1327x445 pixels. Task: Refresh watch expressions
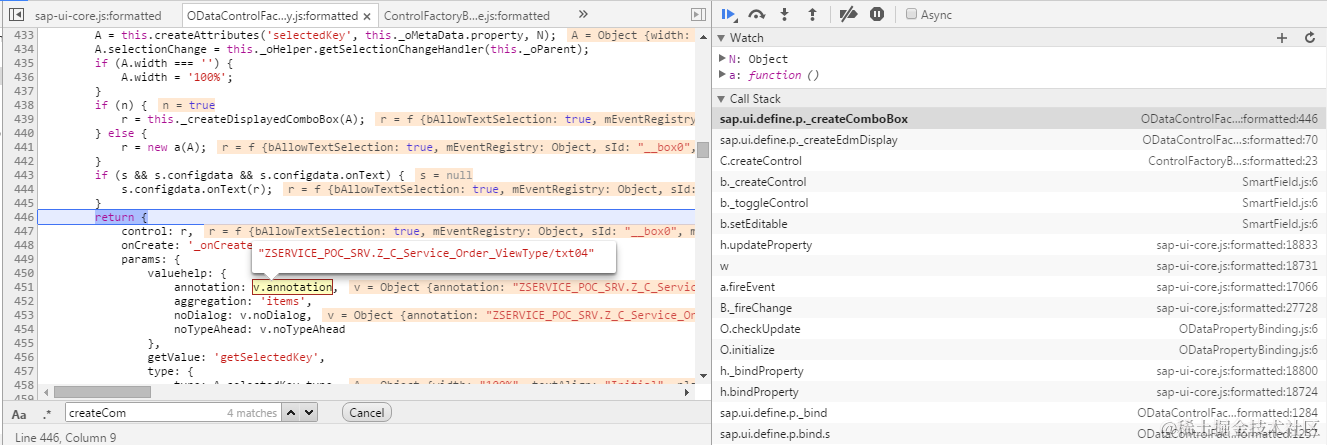[1310, 38]
